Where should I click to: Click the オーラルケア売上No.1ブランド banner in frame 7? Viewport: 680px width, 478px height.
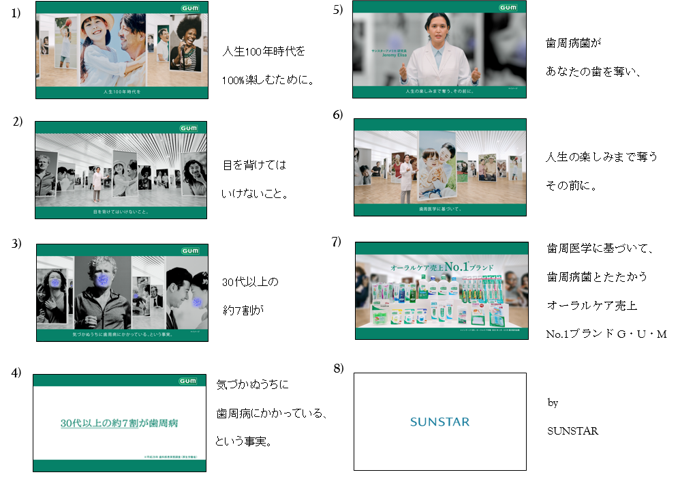(442, 267)
